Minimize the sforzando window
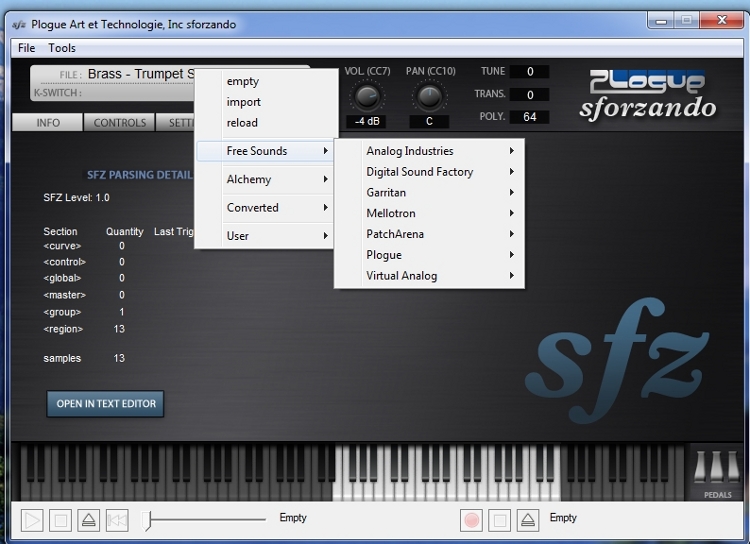Screen dimensions: 750x544 [x=661, y=20]
